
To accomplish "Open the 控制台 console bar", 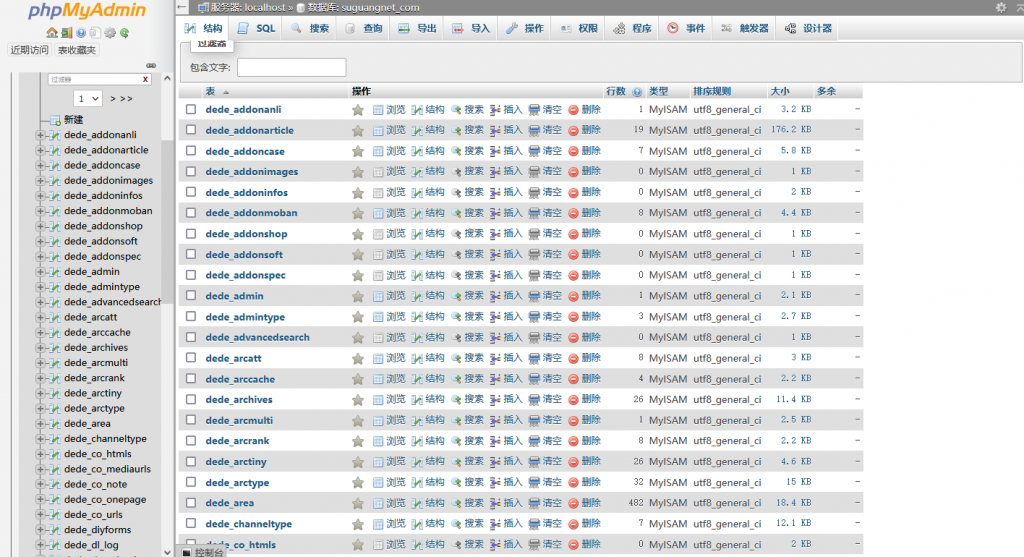I will pos(203,552).
